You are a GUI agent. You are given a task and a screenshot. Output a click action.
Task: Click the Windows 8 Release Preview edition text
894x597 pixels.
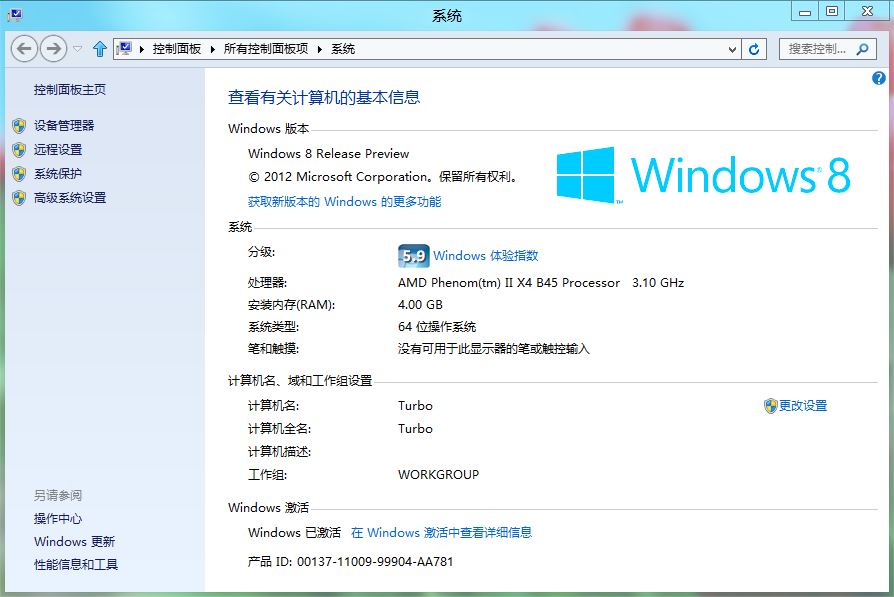(x=328, y=153)
